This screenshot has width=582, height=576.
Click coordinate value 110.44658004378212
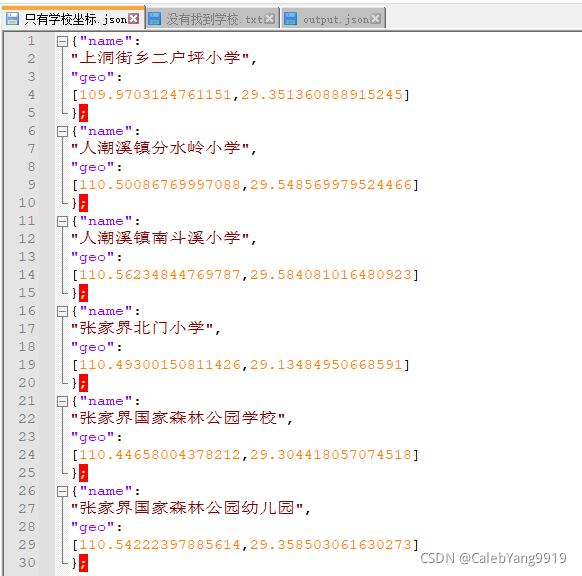(160, 455)
